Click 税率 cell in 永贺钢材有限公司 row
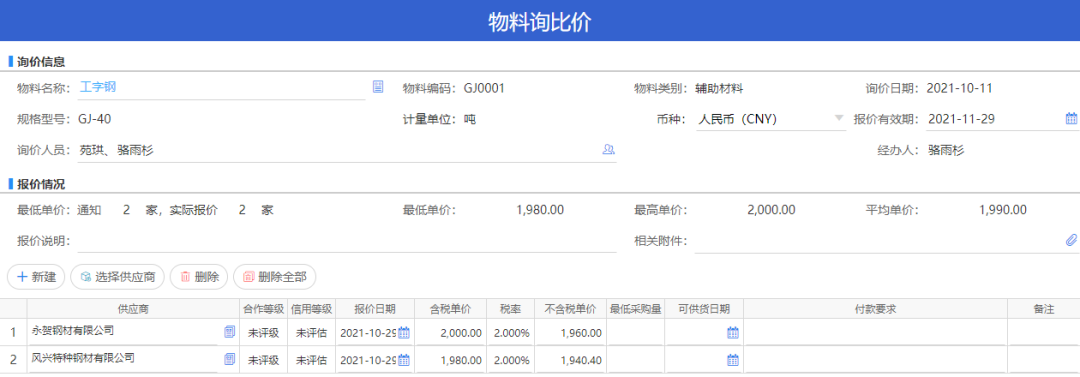 click(511, 333)
